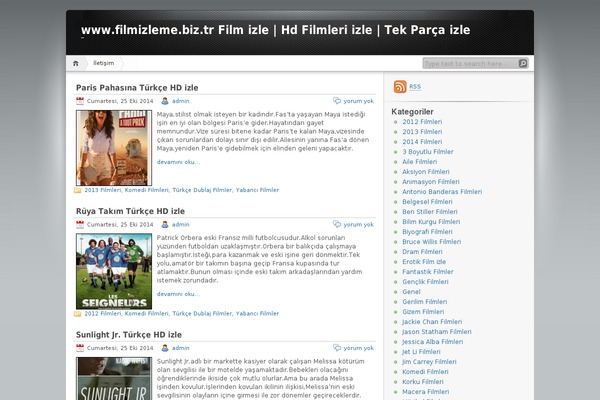Open Macera Filmleri category
The width and height of the screenshot is (600, 400).
tap(426, 392)
